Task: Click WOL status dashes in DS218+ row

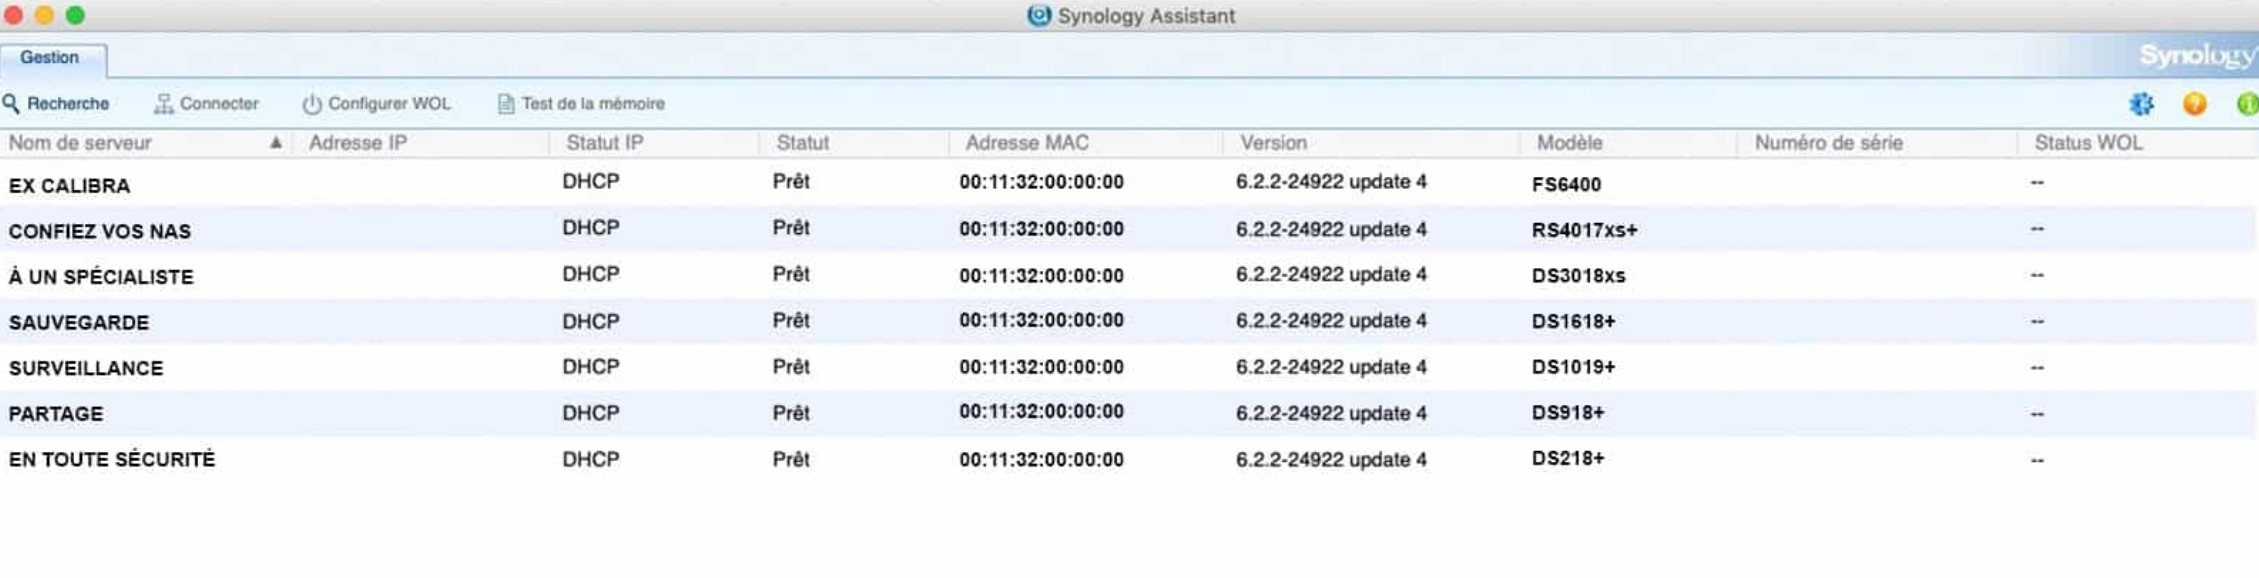Action: tap(2037, 460)
